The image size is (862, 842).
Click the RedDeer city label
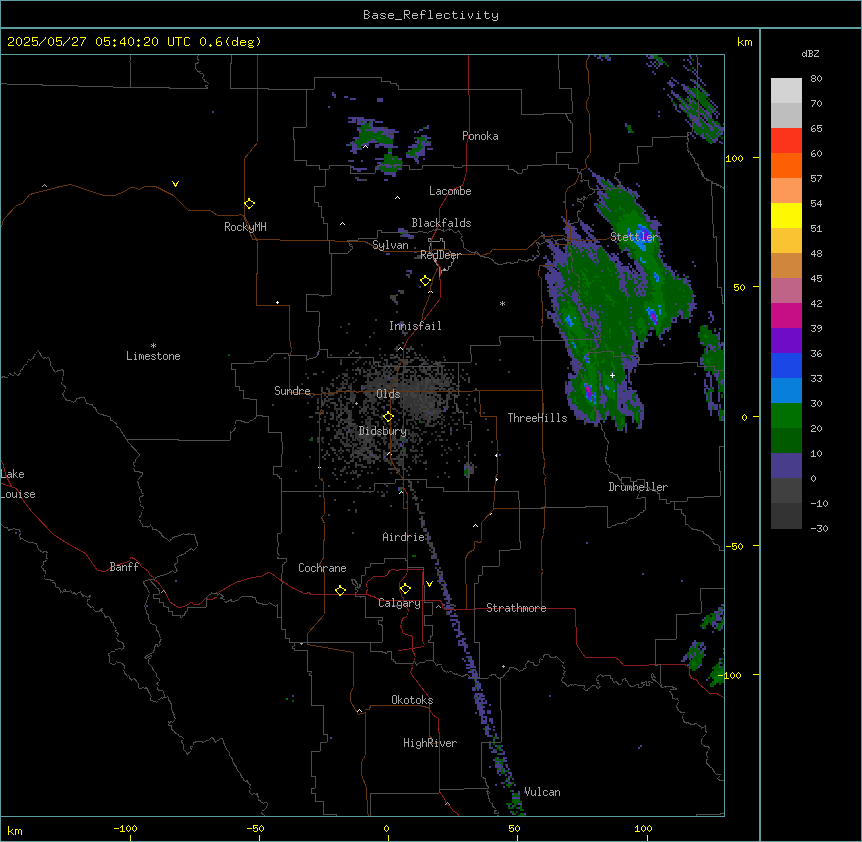pos(440,255)
